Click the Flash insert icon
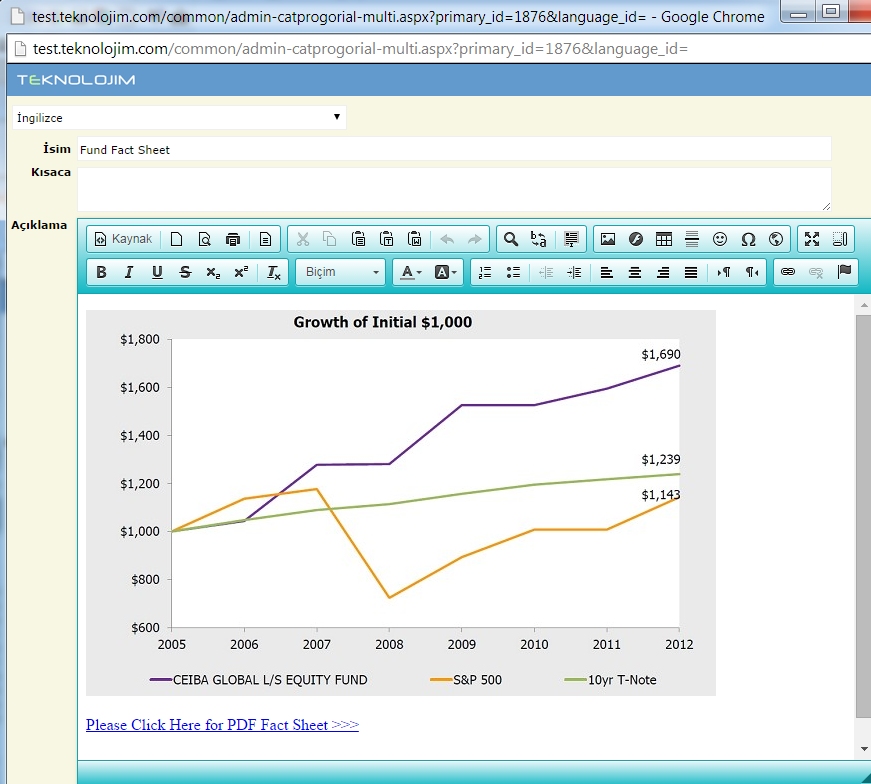This screenshot has width=871, height=784. click(636, 239)
